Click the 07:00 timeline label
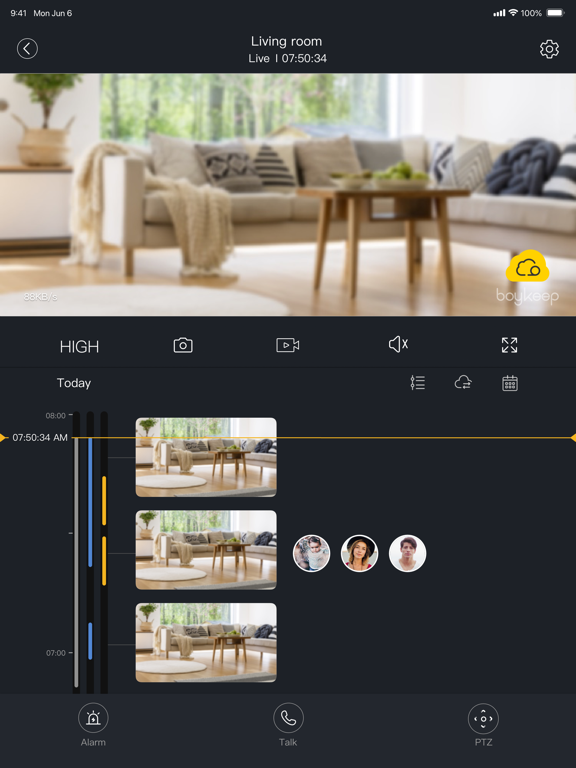This screenshot has height=768, width=576. pos(55,653)
